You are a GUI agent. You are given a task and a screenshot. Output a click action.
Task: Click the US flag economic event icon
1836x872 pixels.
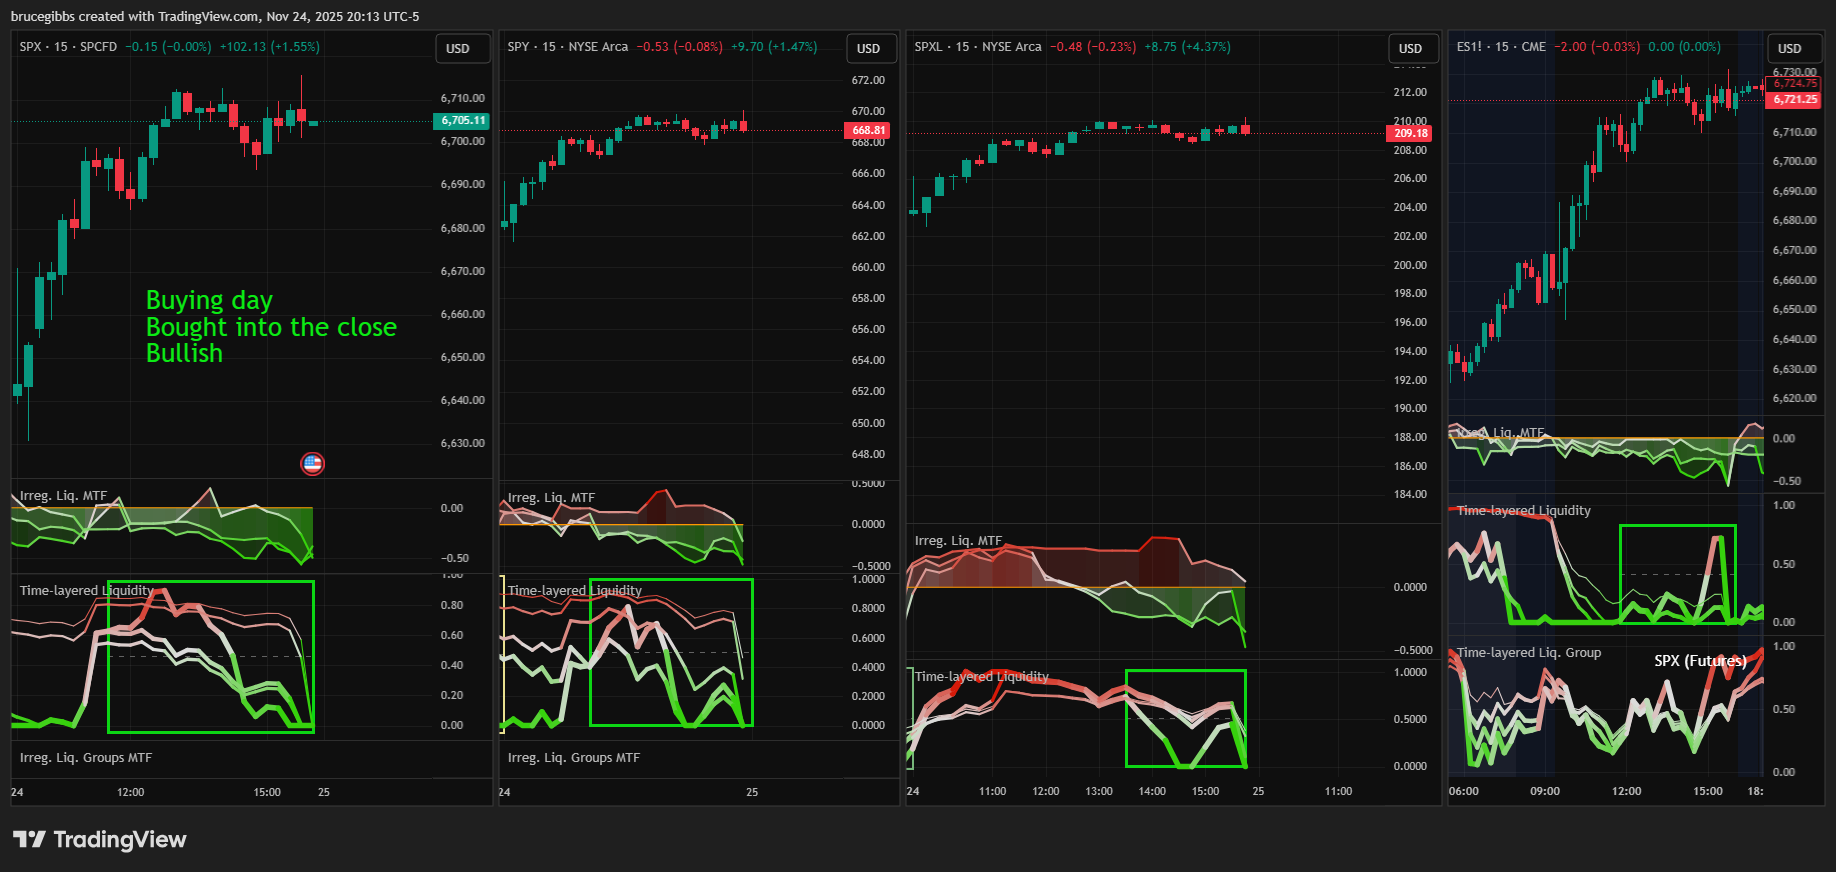[312, 463]
